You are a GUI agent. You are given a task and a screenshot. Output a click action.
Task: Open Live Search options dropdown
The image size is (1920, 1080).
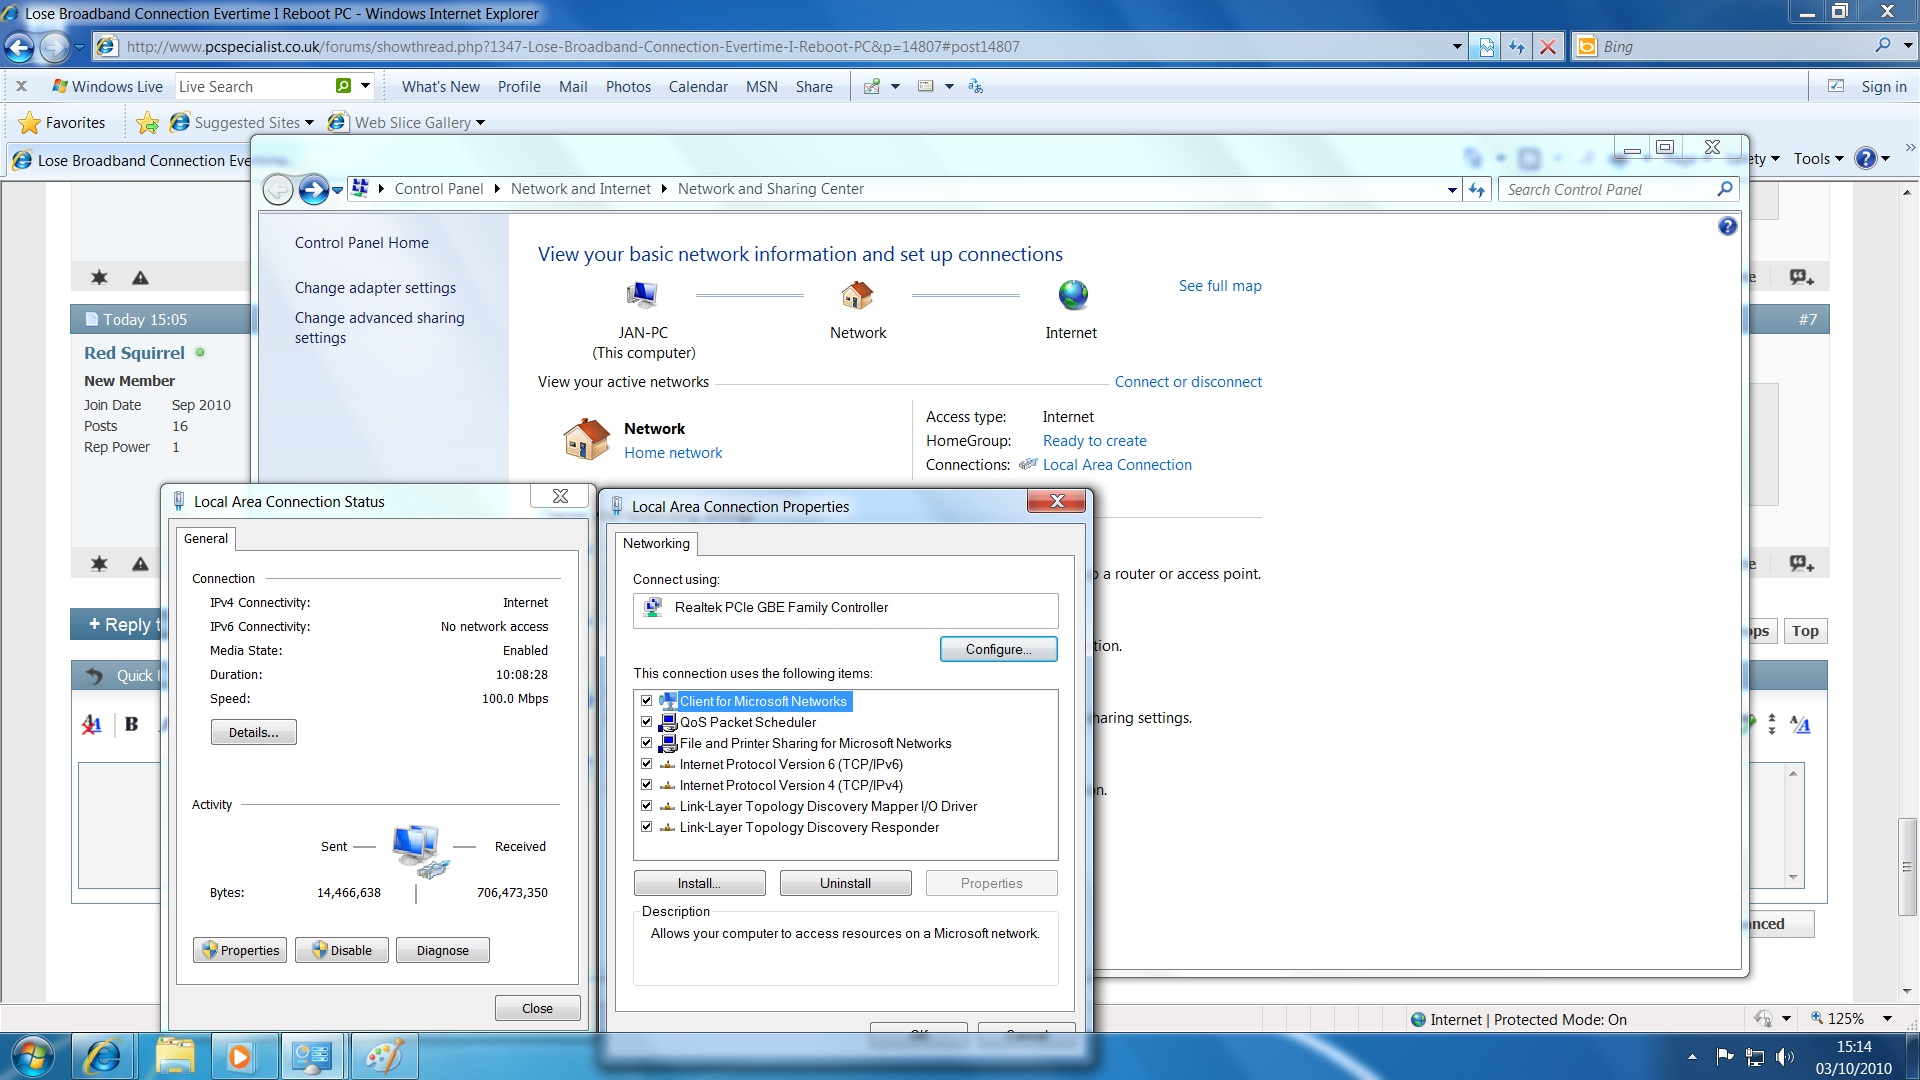coord(366,86)
